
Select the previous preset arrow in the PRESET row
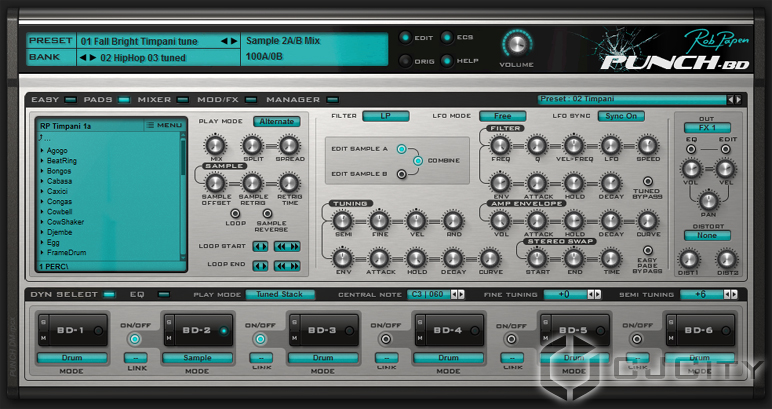click(x=224, y=41)
